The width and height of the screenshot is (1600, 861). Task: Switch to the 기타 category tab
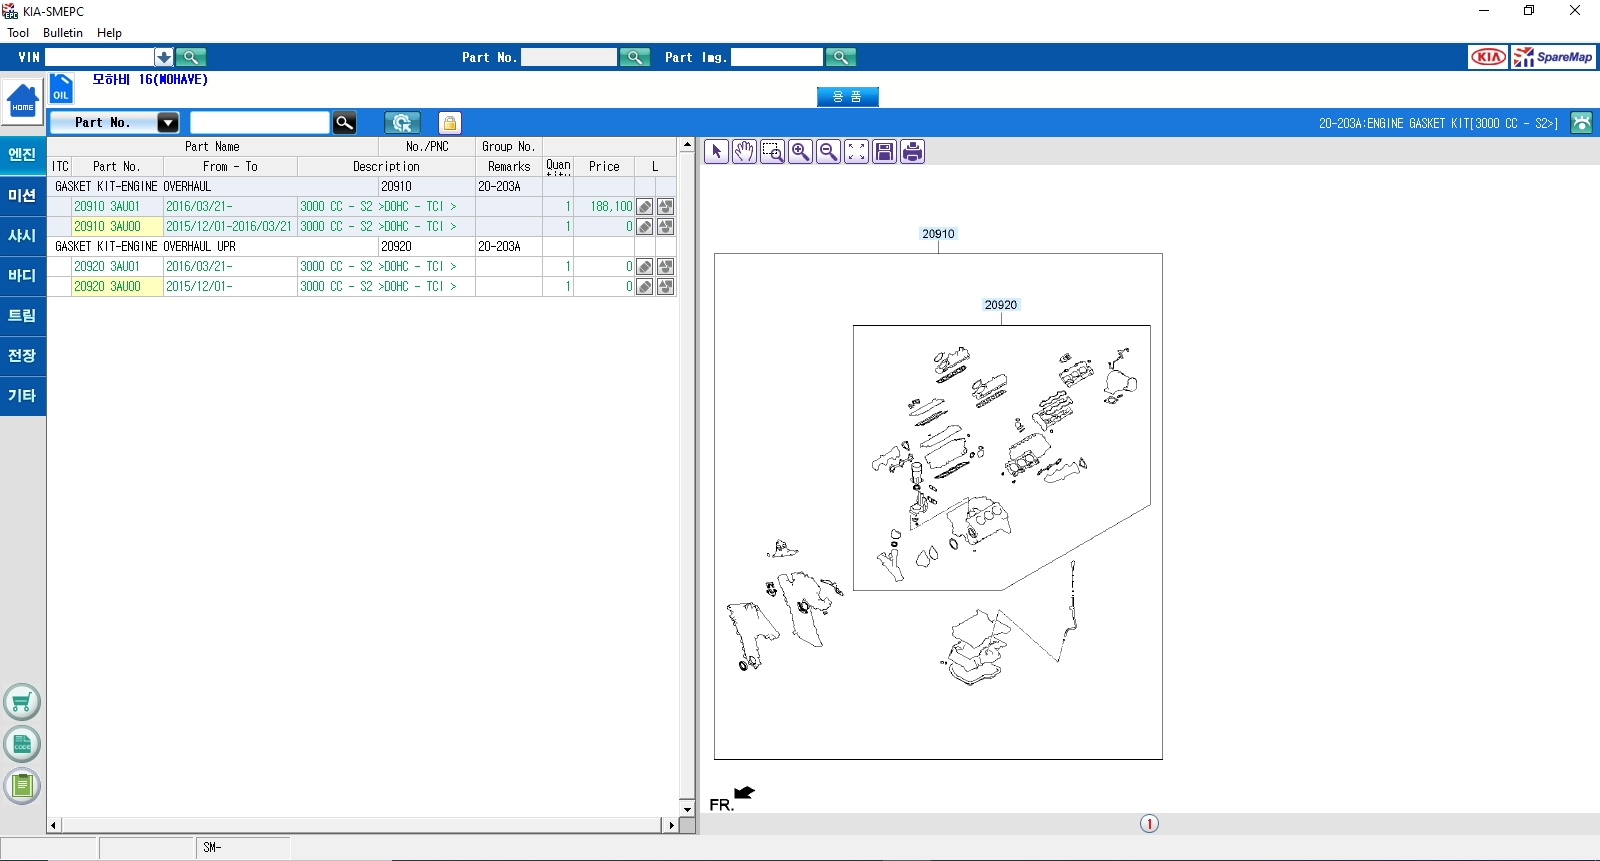point(22,396)
